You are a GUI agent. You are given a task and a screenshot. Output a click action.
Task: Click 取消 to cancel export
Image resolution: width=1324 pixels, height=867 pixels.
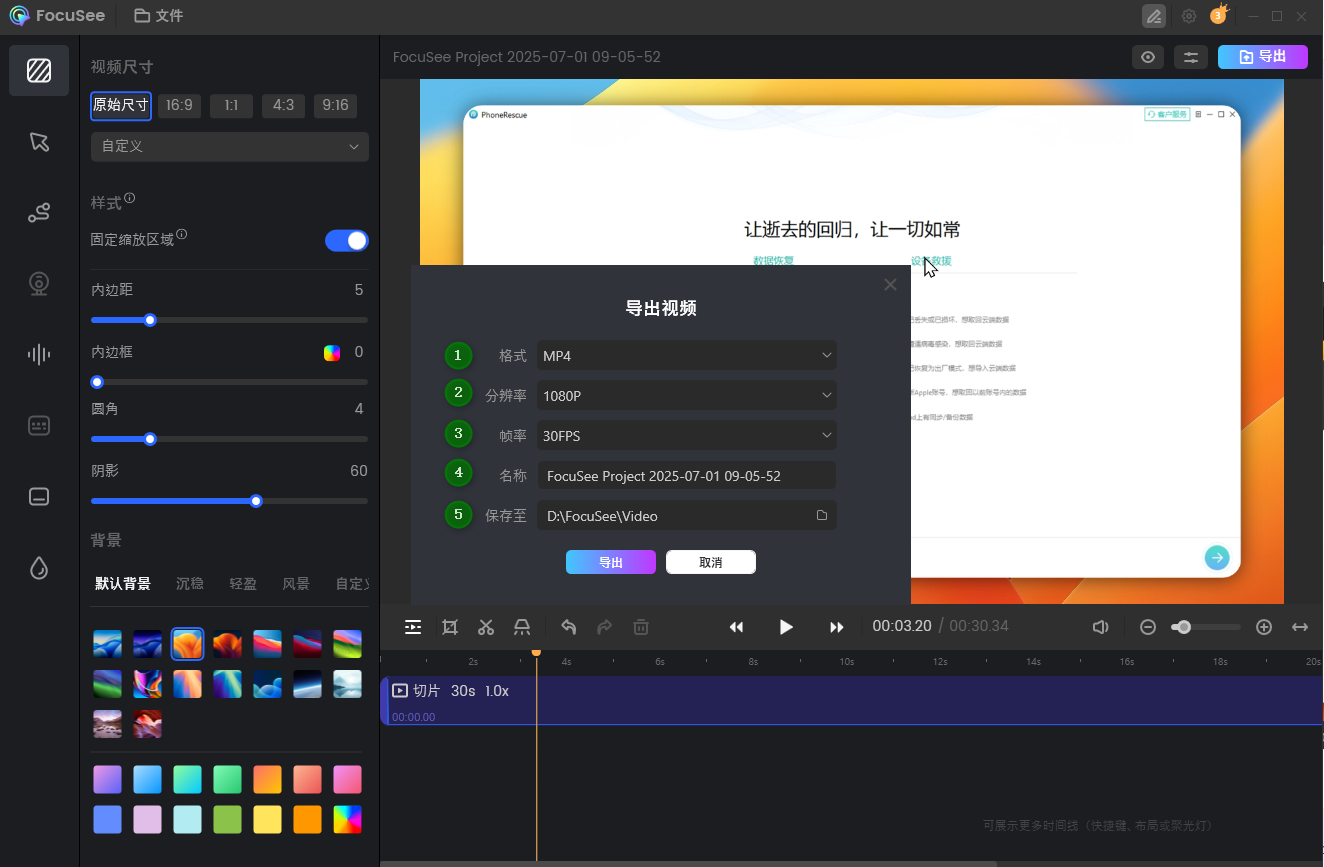click(x=711, y=562)
